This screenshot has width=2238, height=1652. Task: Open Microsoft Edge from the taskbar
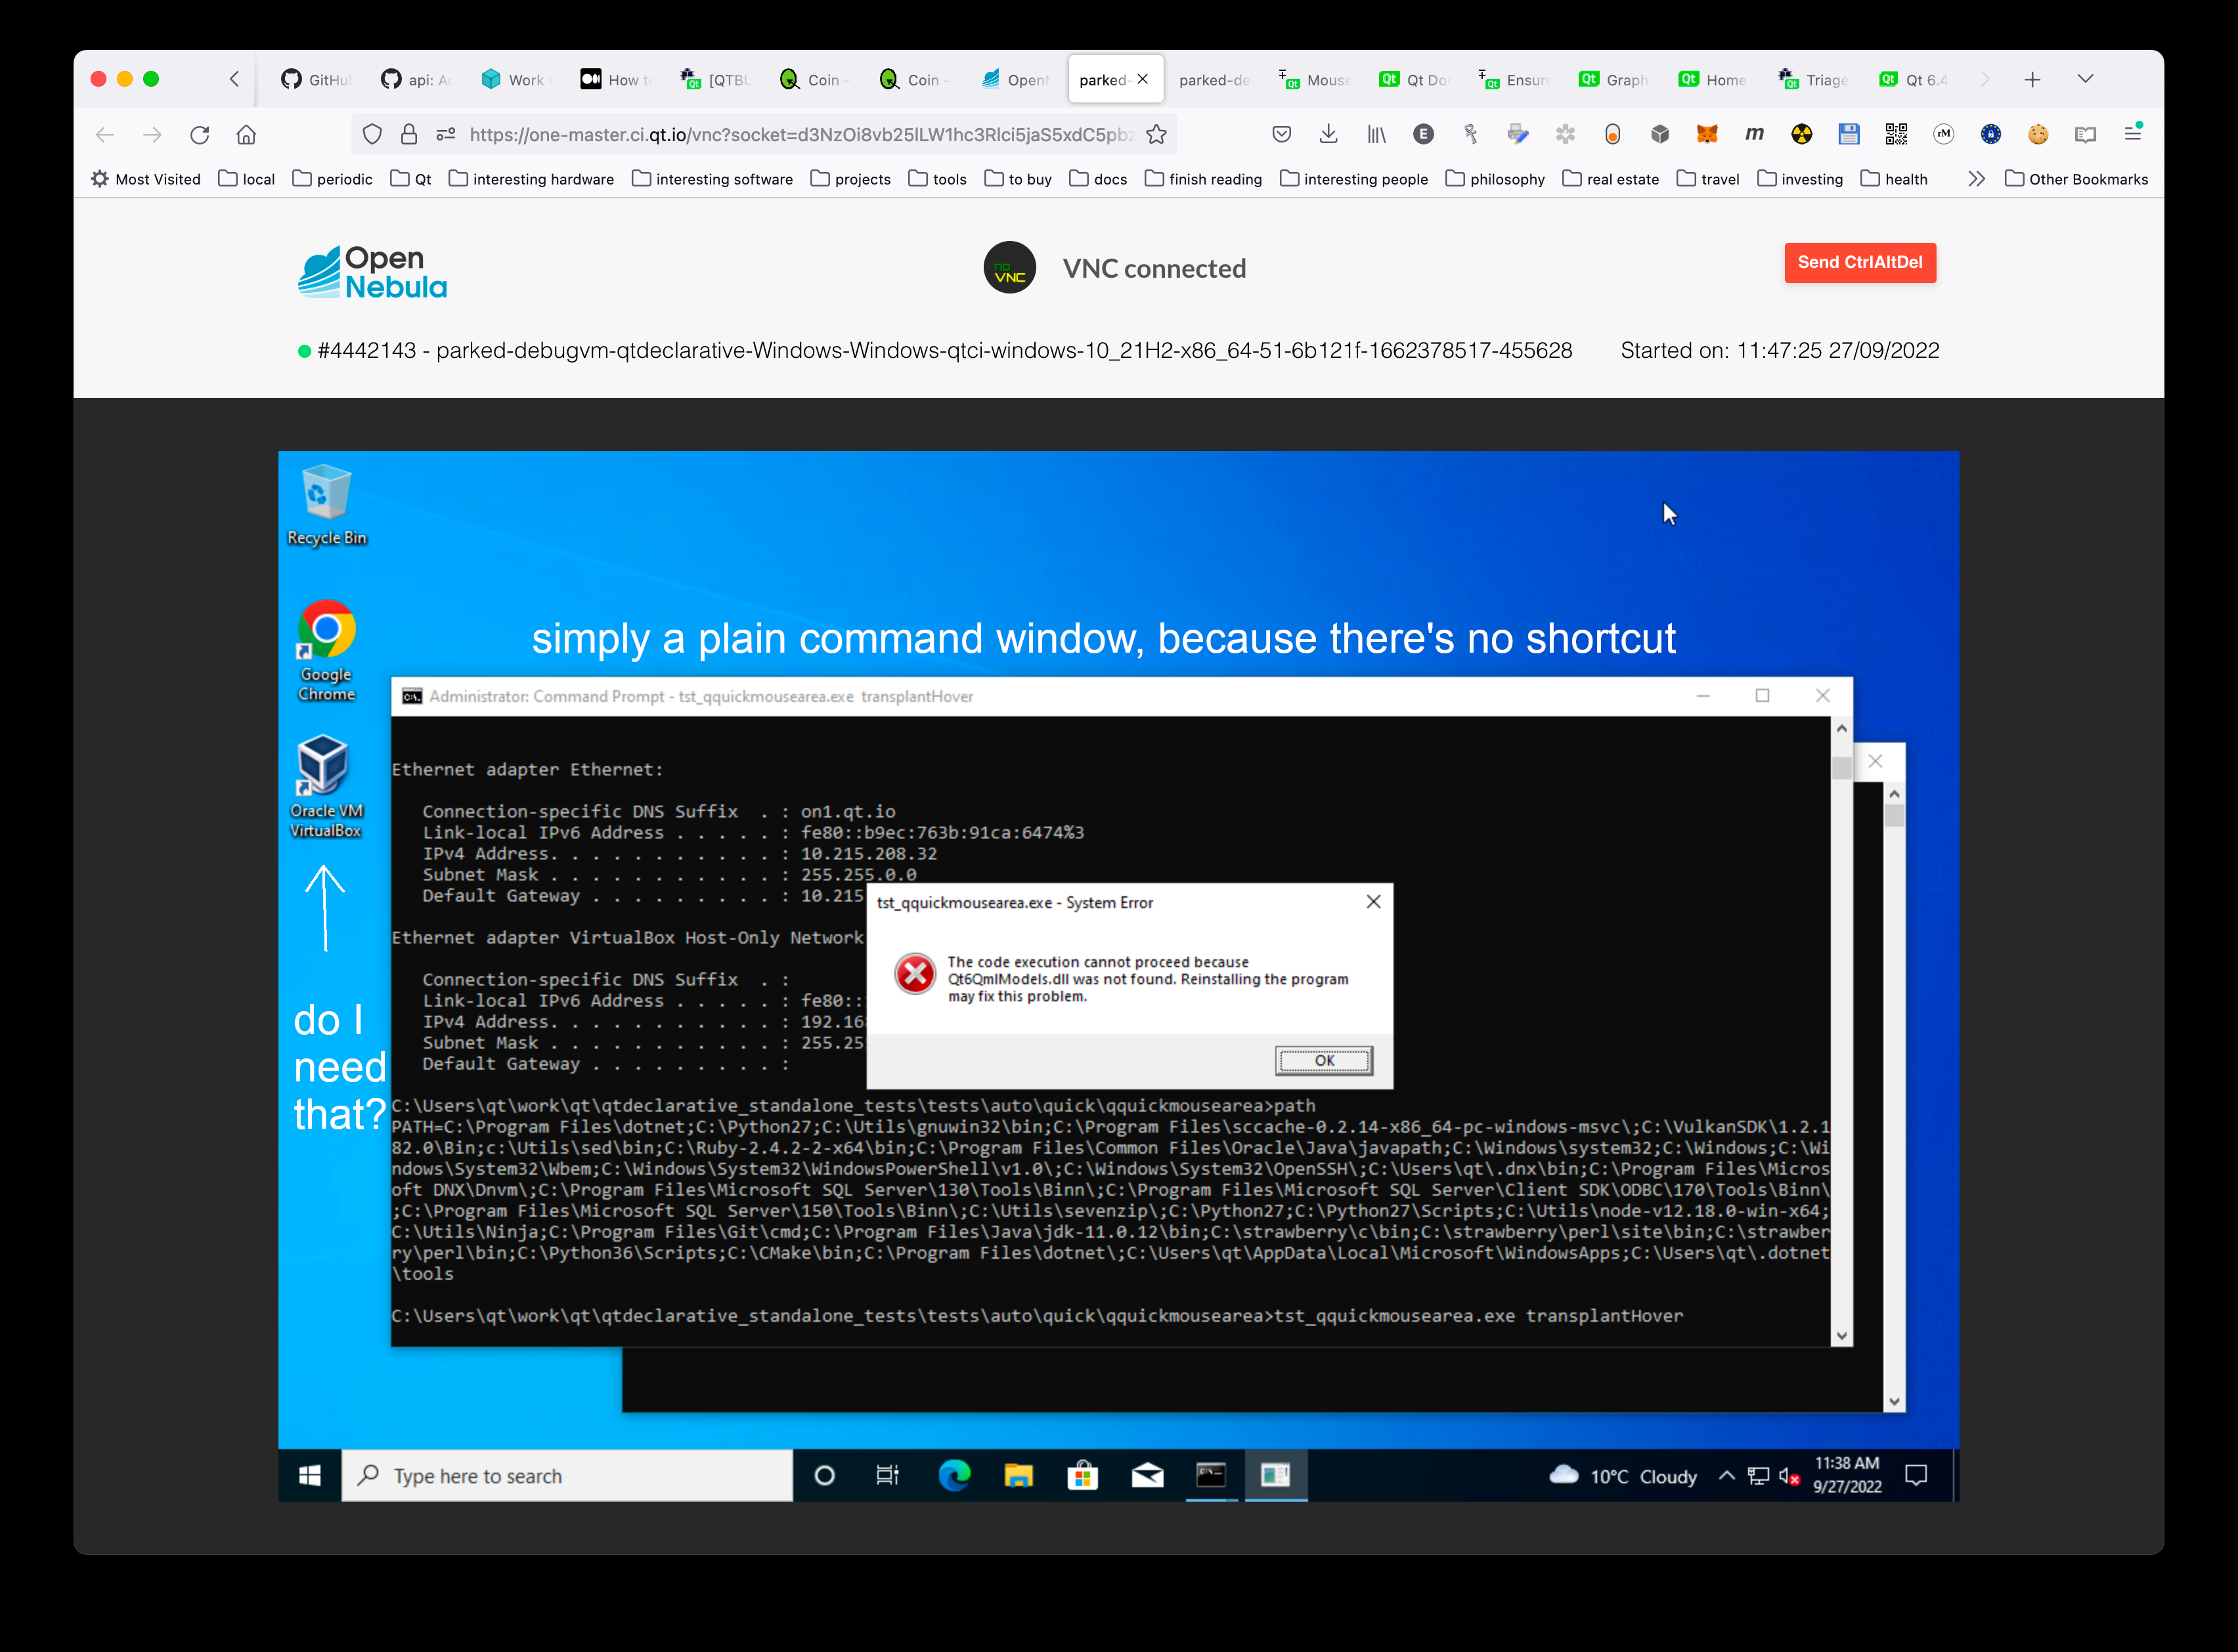click(954, 1475)
